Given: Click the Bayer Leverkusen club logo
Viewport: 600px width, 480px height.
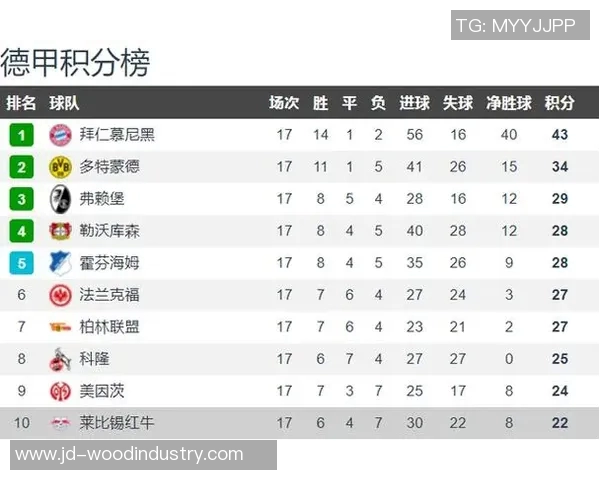Looking at the screenshot, I should [x=60, y=231].
